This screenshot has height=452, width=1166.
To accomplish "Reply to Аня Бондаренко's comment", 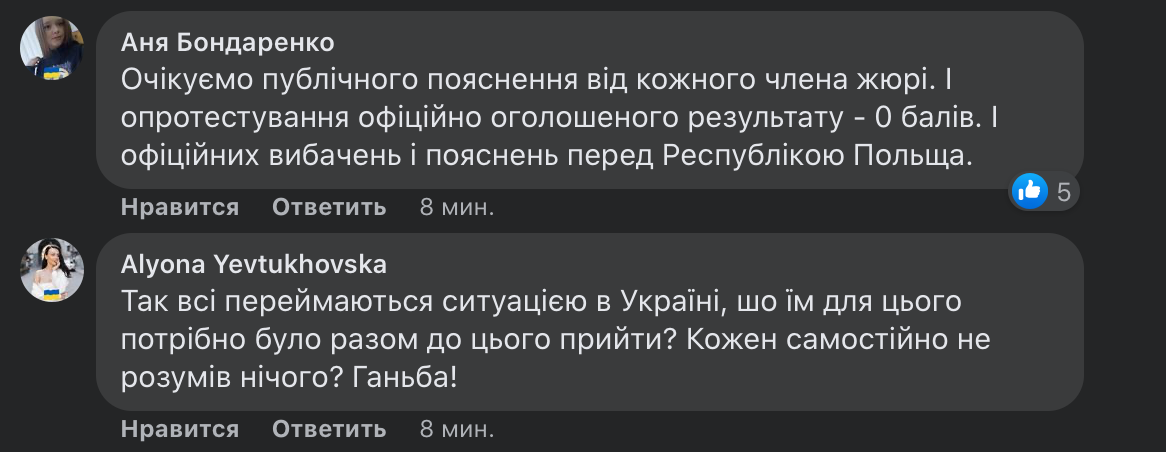I will click(x=329, y=207).
